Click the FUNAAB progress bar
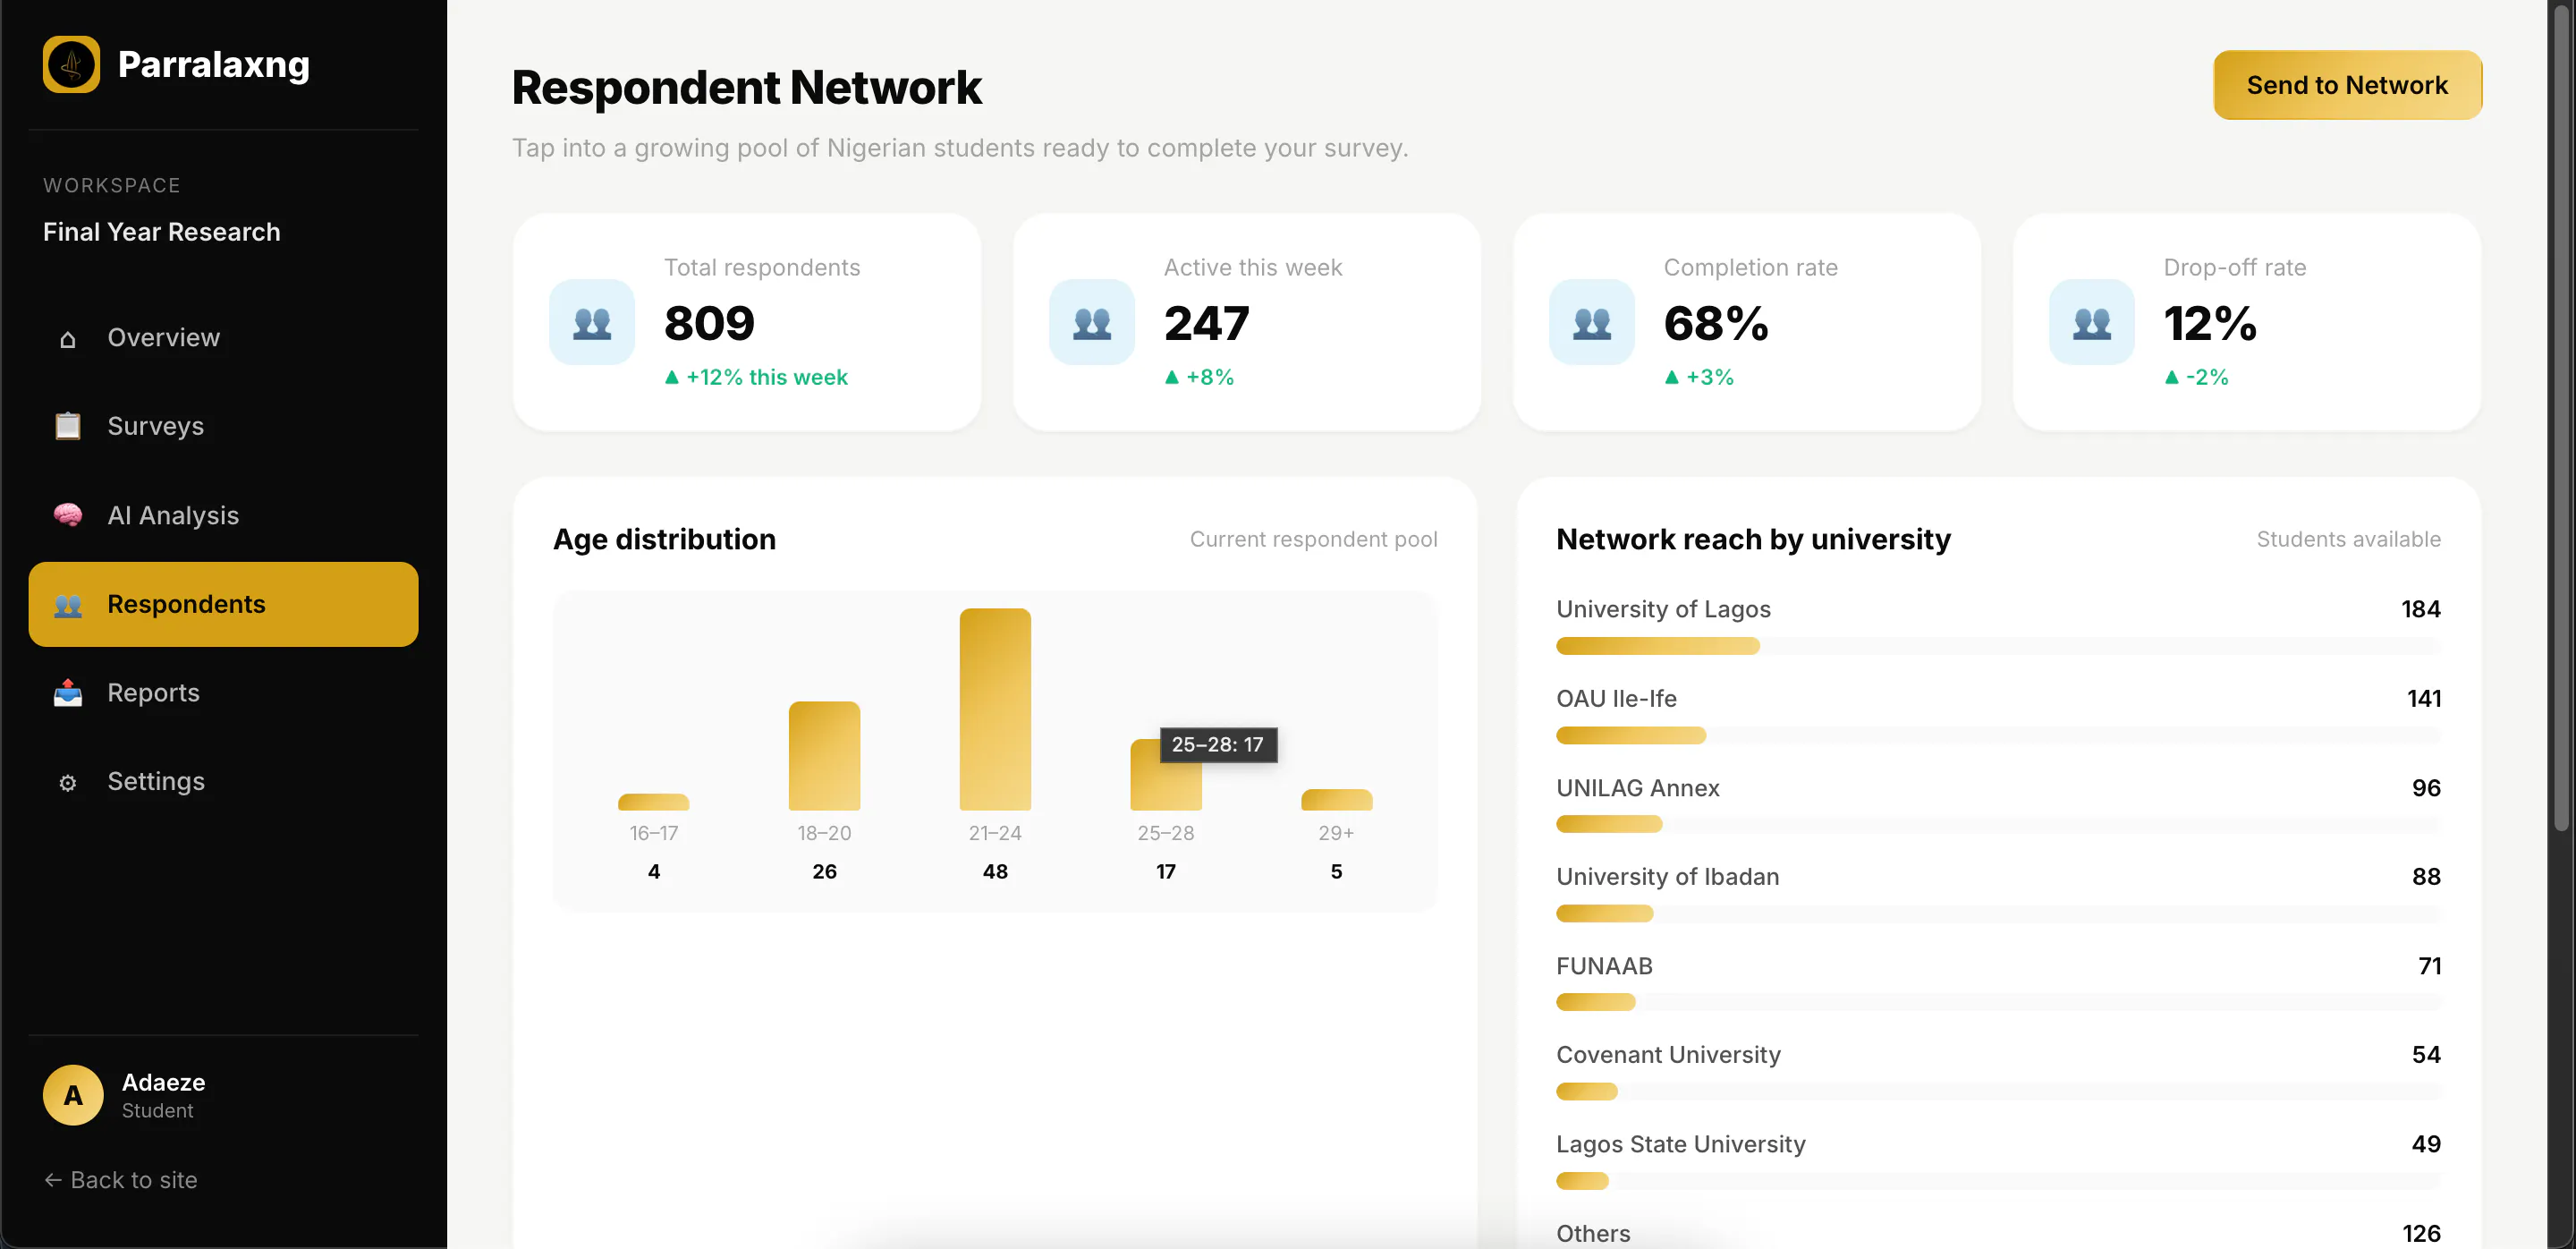This screenshot has height=1249, width=2576. coord(1998,1002)
